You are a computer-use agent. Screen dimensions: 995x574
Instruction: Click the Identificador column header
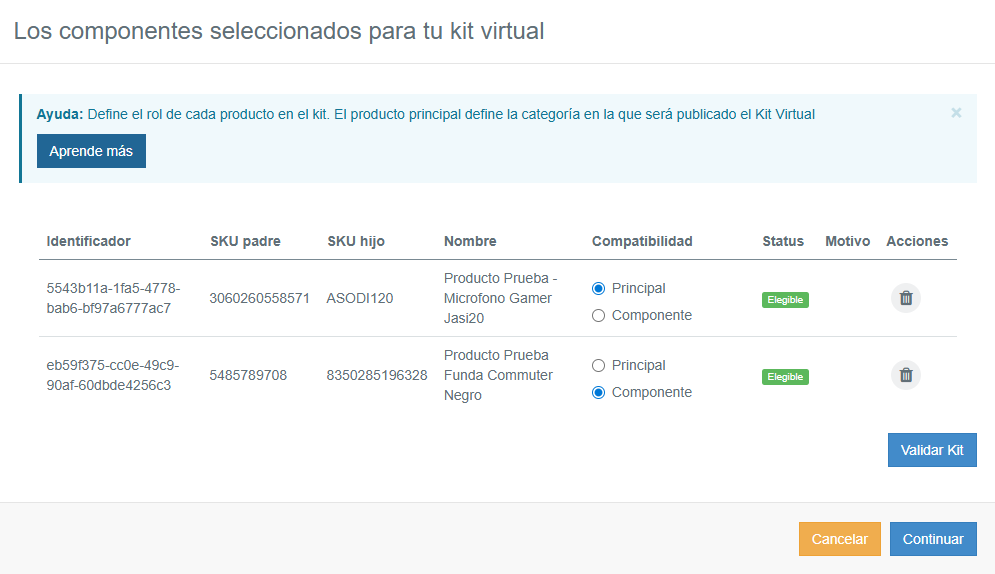tap(88, 241)
